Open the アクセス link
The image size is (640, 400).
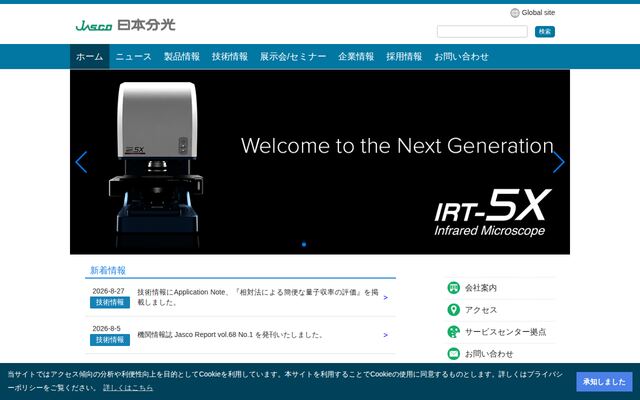(x=481, y=310)
